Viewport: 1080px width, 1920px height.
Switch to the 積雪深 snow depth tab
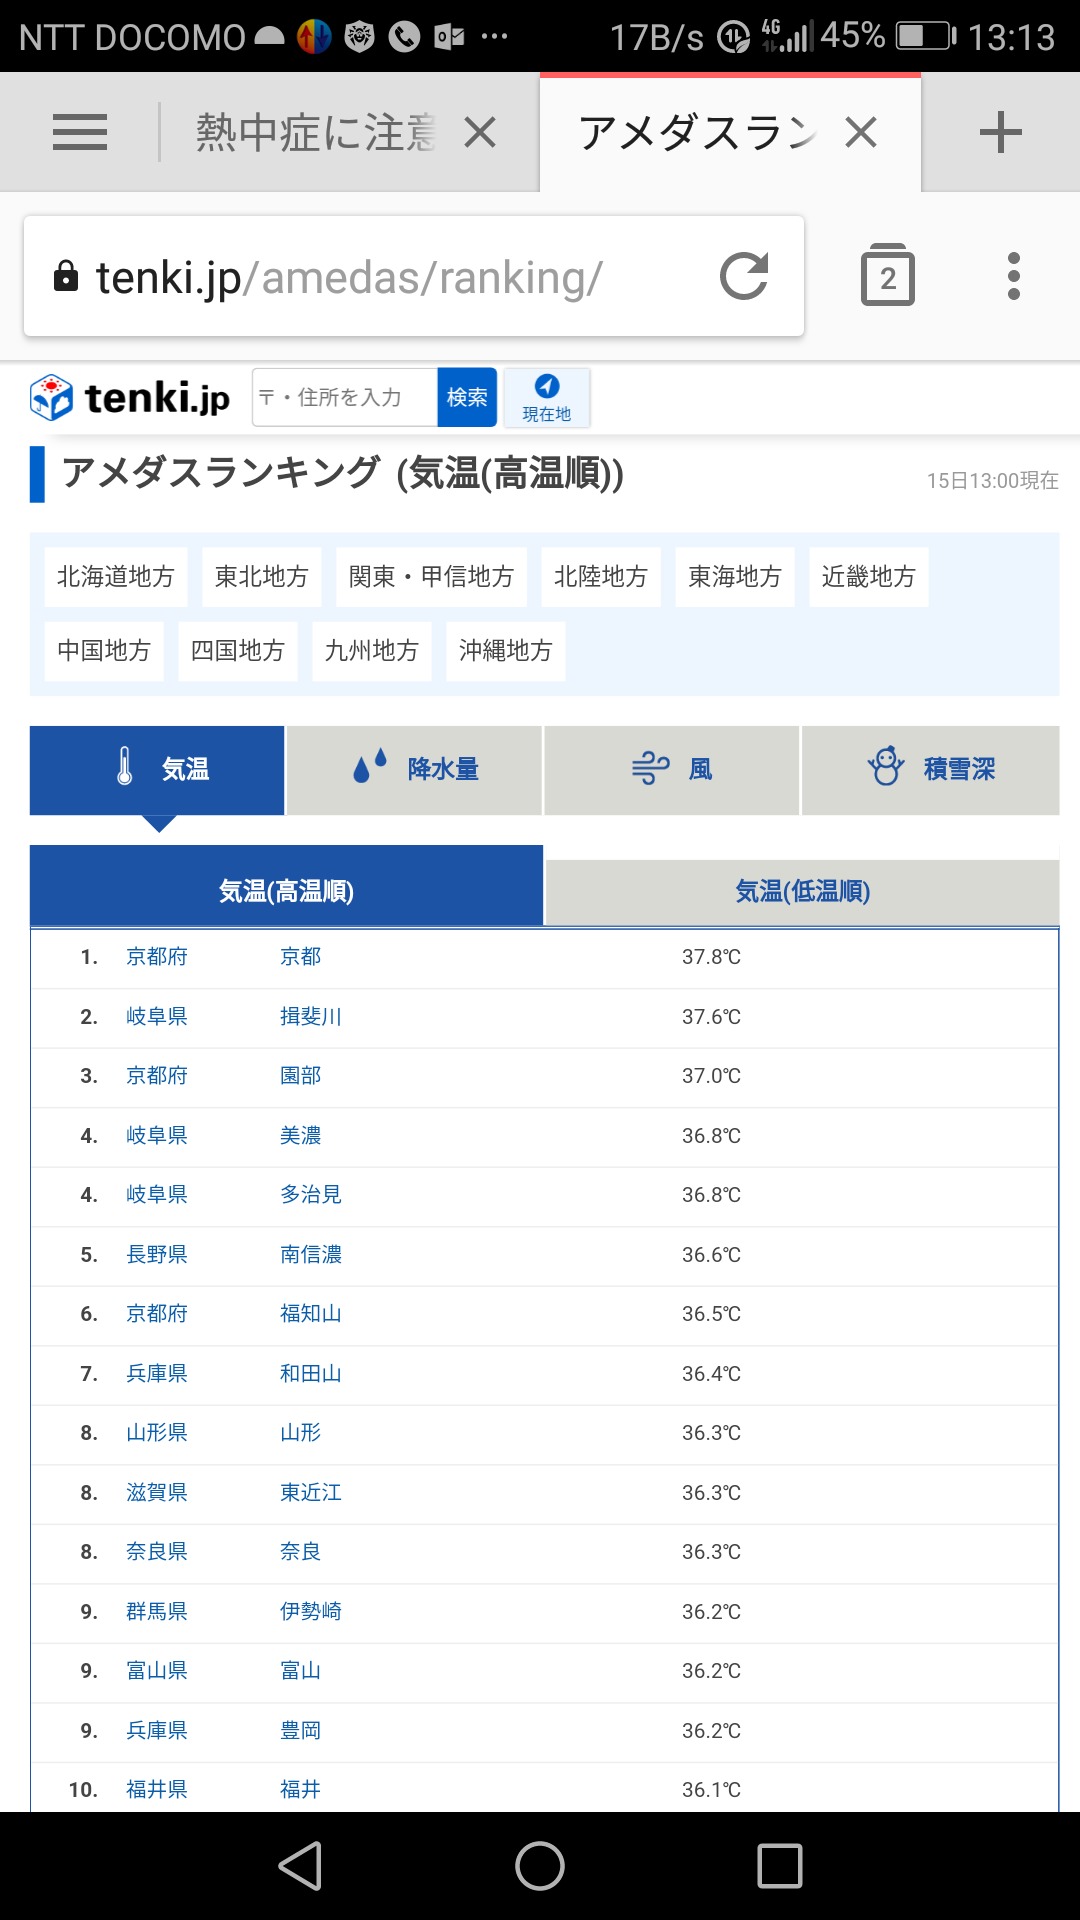pyautogui.click(x=931, y=770)
